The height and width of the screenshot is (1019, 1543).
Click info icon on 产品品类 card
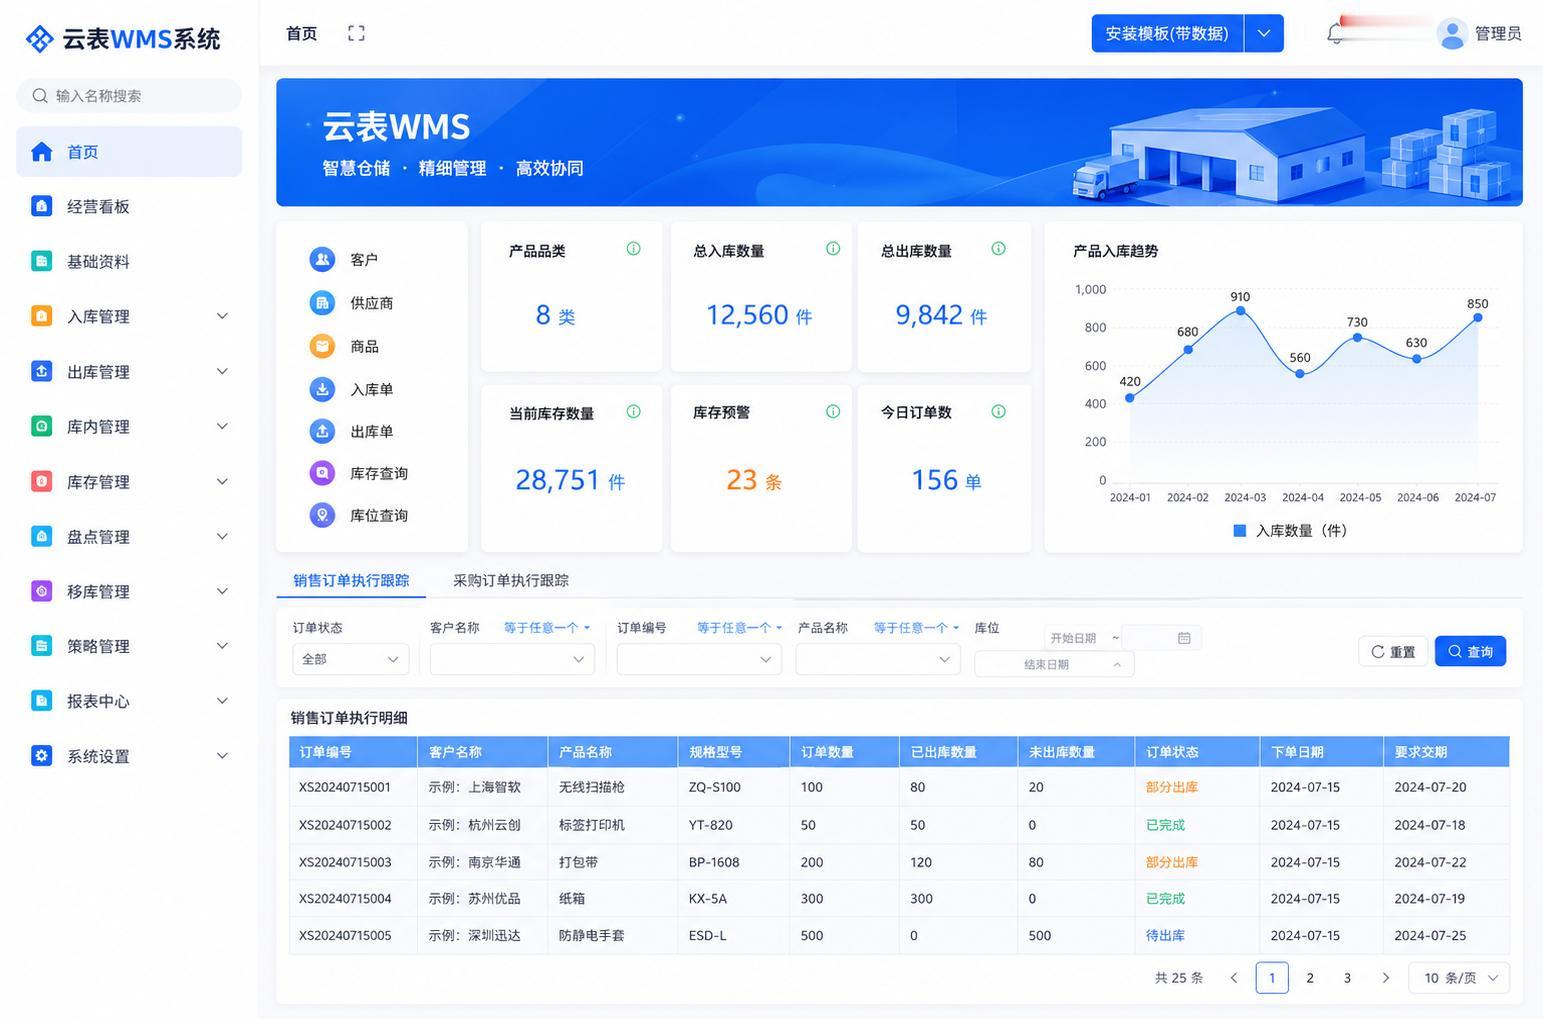coord(633,249)
